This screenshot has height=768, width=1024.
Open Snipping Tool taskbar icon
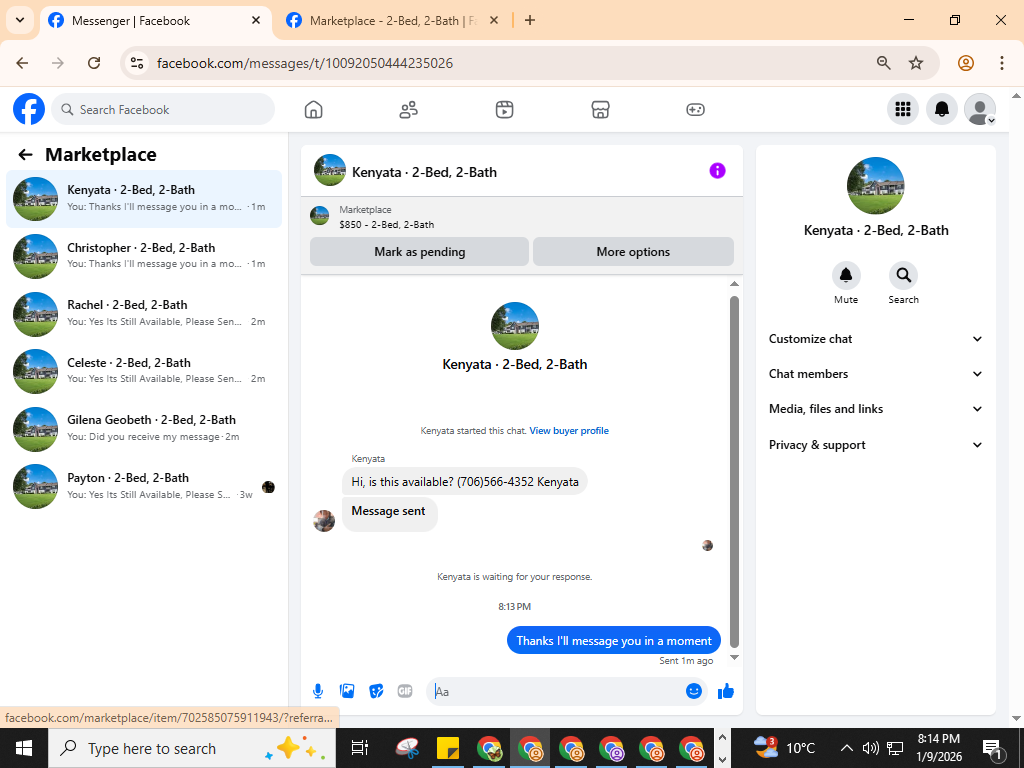(x=408, y=748)
